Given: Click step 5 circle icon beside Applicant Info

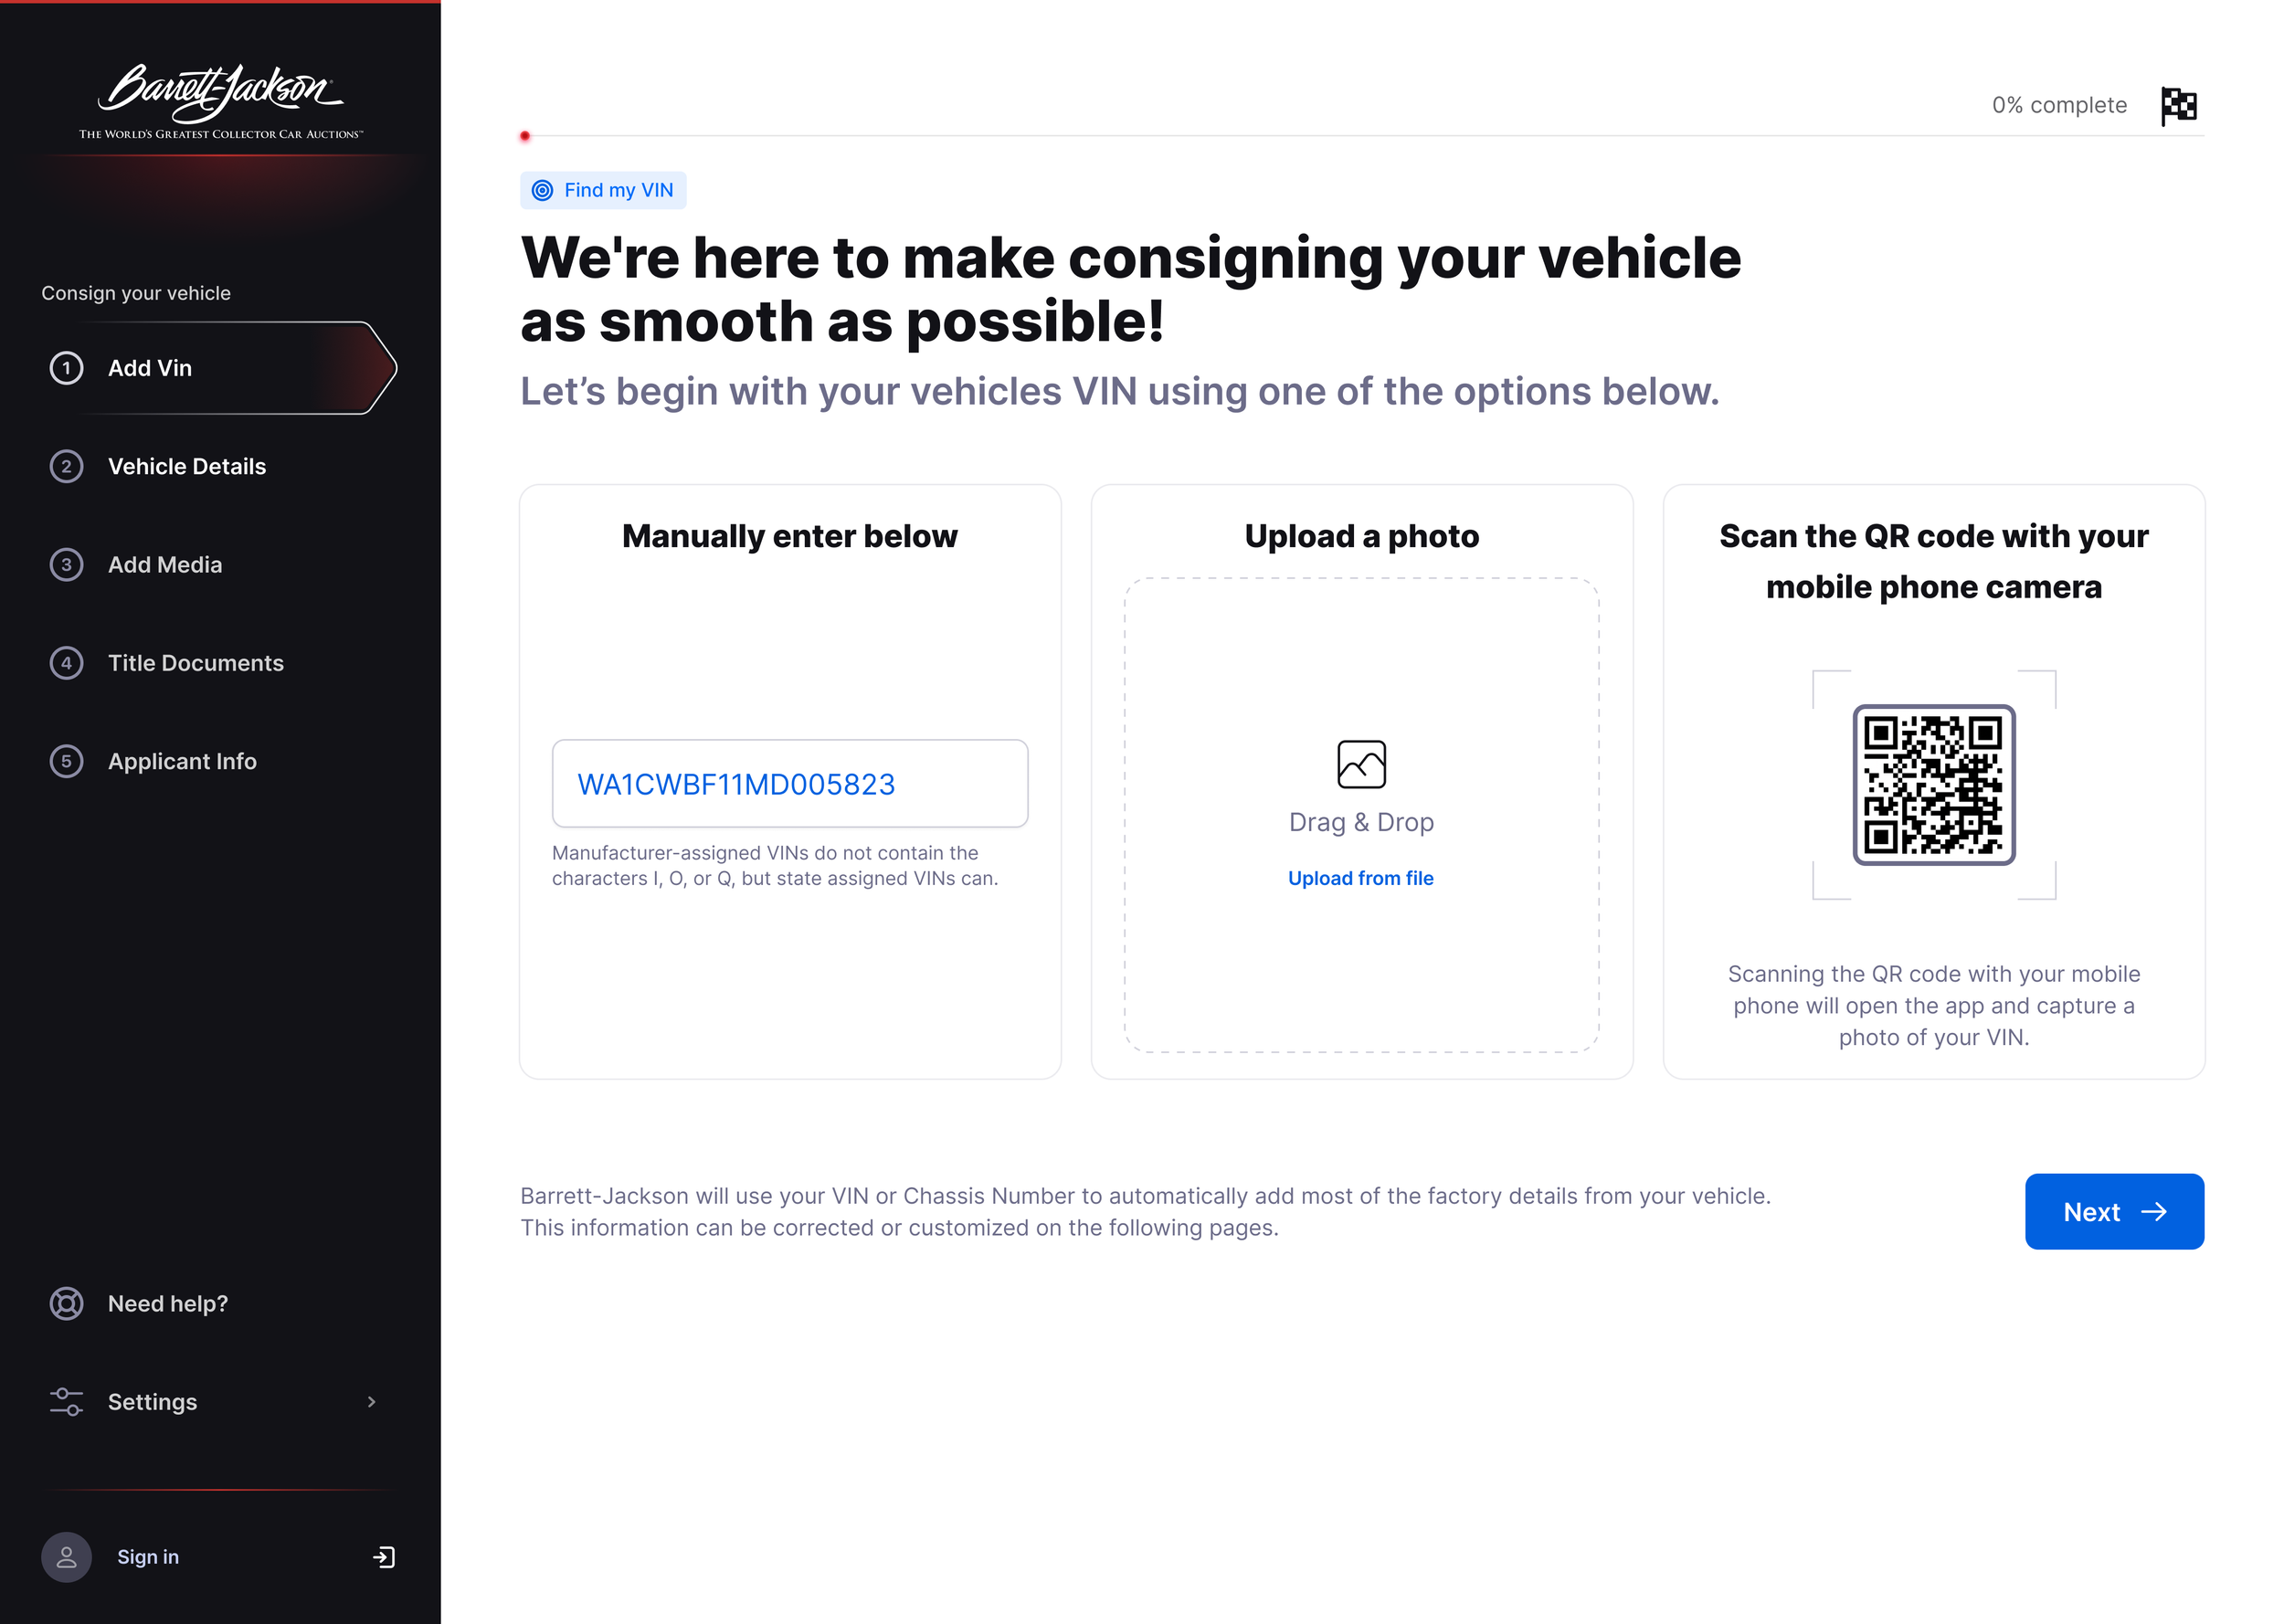Looking at the screenshot, I should coord(67,761).
